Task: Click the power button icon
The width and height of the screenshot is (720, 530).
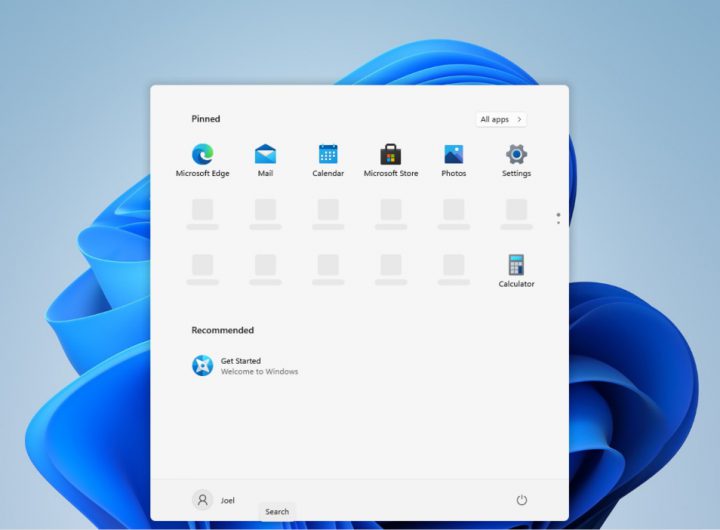Action: click(521, 500)
